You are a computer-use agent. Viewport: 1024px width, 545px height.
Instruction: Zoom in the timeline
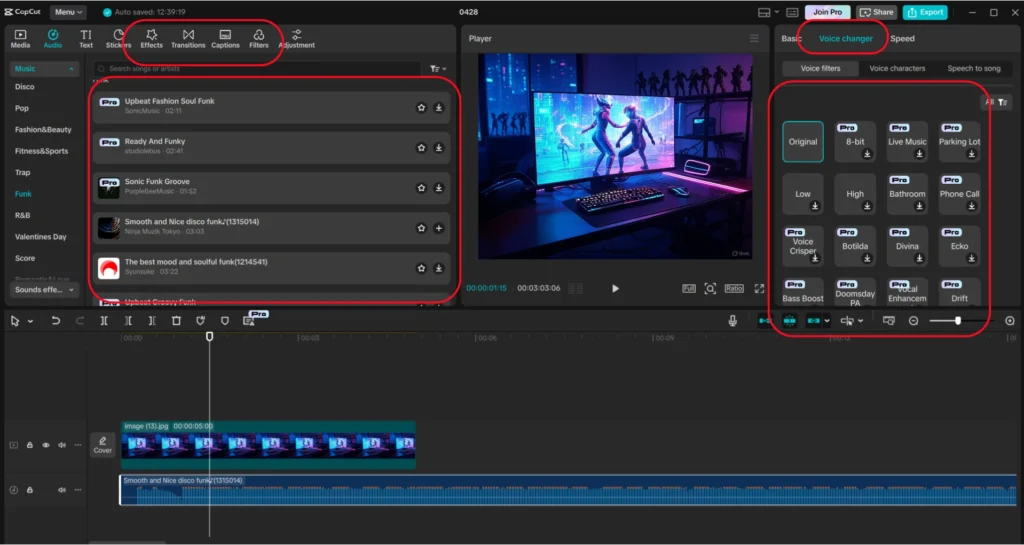(x=1010, y=320)
